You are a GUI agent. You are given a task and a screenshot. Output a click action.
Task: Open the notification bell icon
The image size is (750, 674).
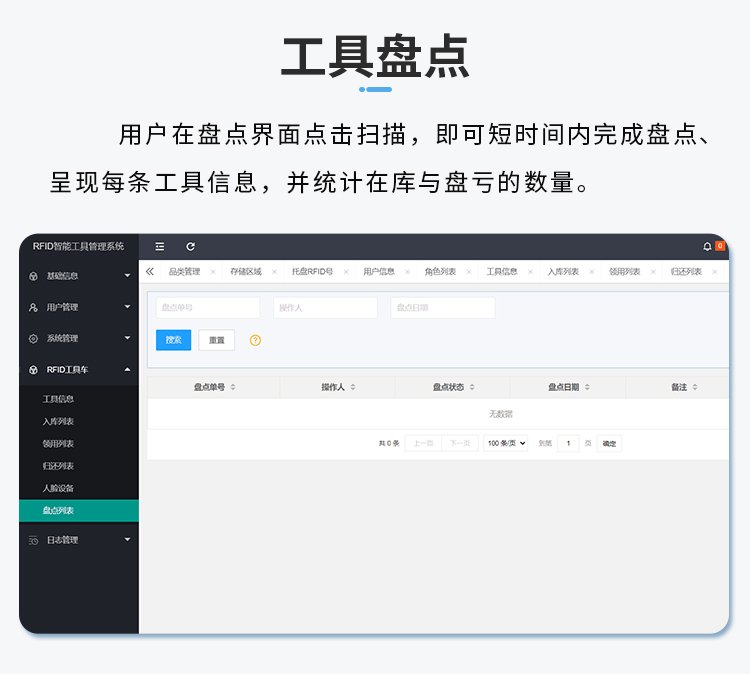tap(707, 246)
